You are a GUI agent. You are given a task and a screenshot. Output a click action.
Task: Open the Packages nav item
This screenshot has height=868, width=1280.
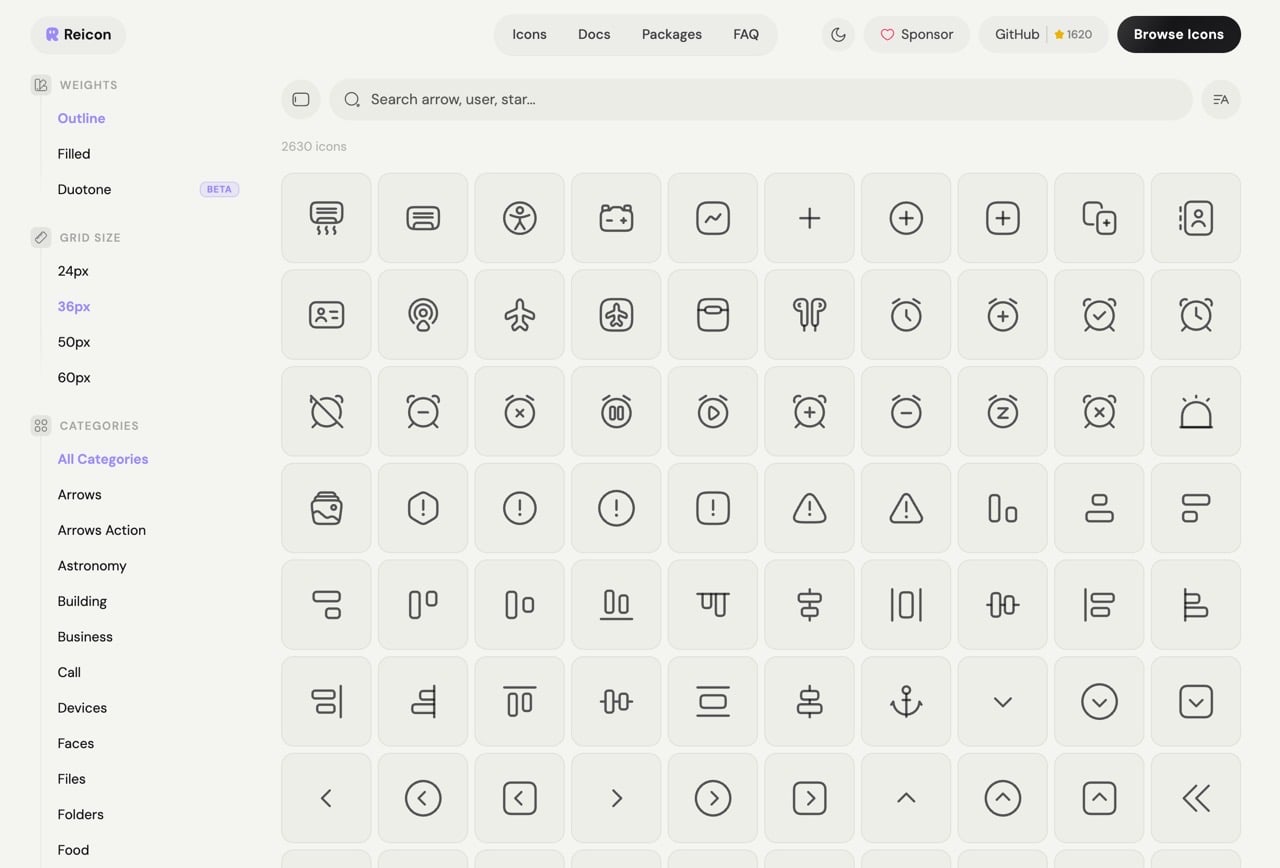672,34
